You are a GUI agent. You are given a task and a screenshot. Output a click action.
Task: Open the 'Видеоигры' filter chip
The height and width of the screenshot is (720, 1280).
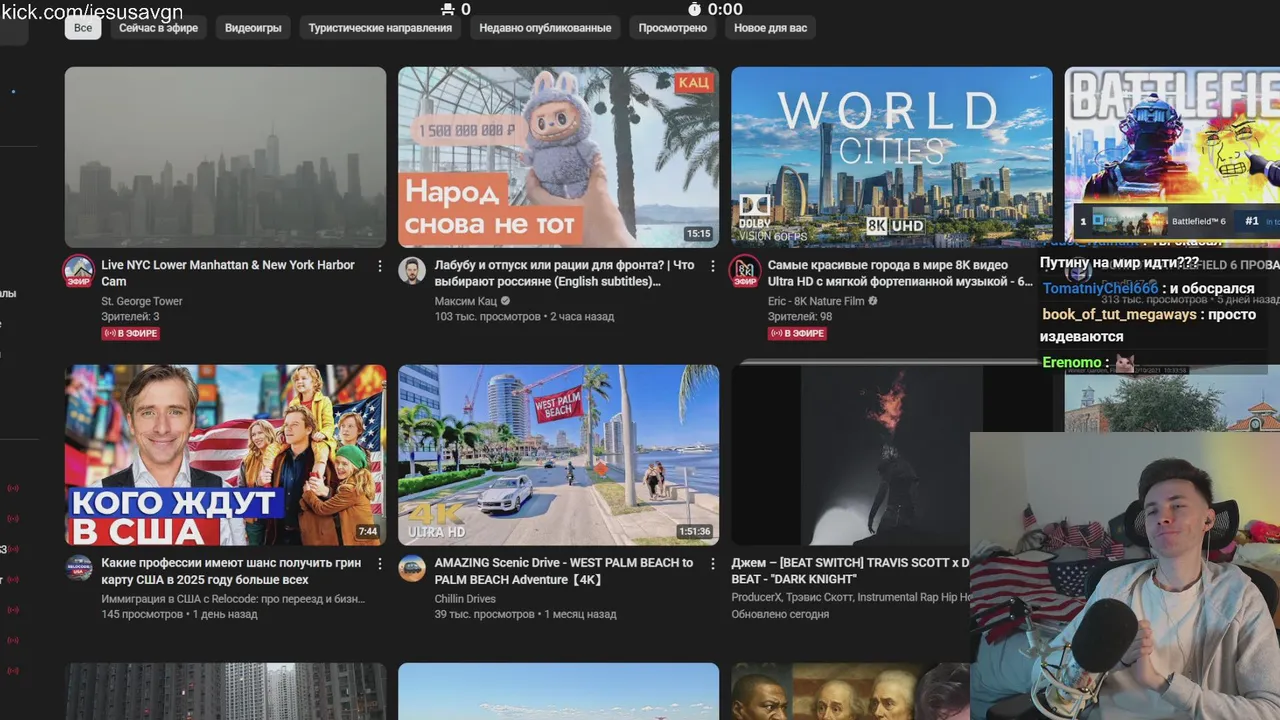253,28
